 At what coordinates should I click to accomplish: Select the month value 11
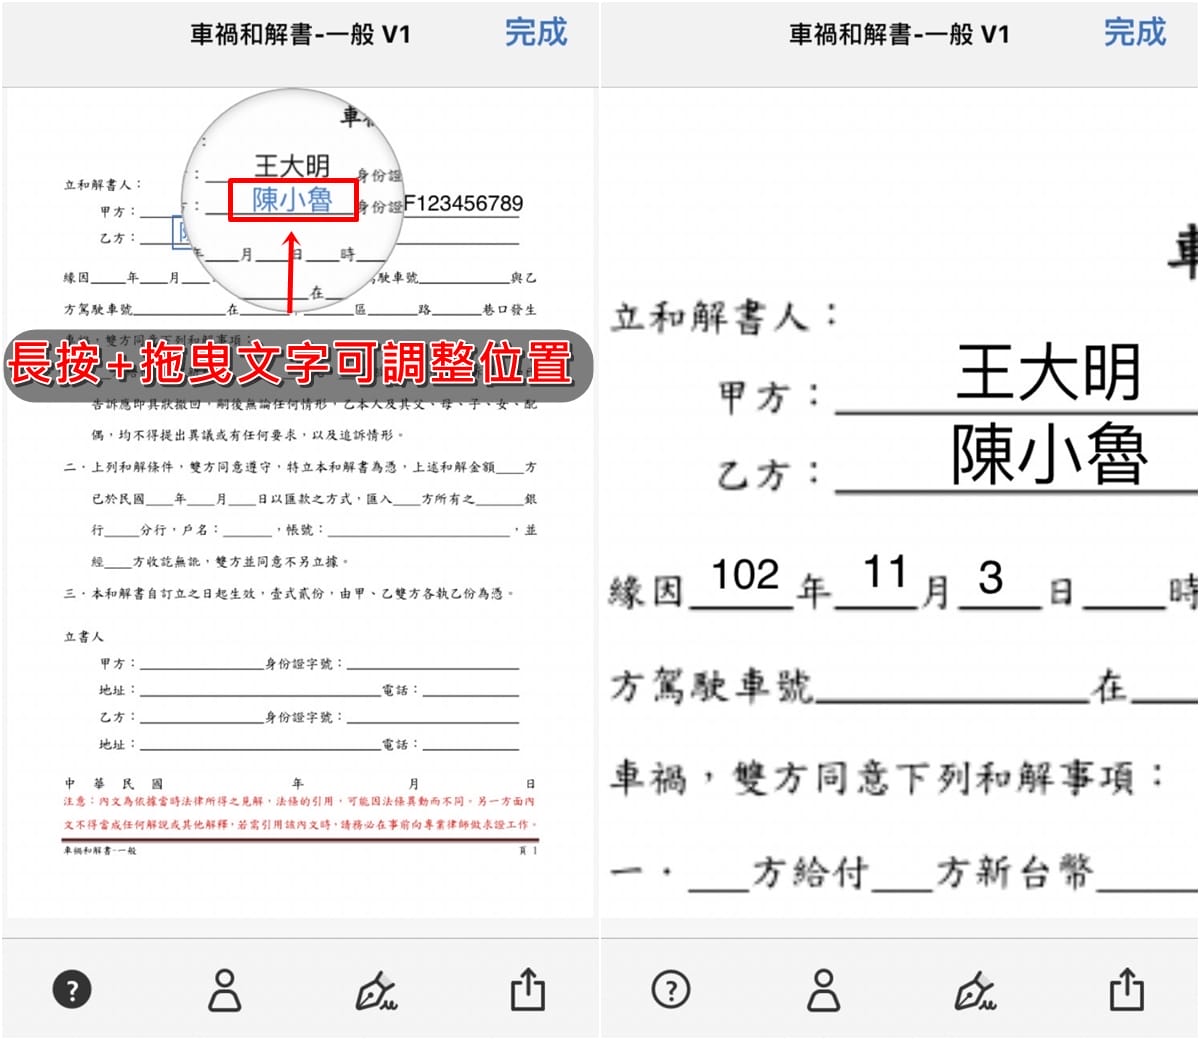pos(885,574)
